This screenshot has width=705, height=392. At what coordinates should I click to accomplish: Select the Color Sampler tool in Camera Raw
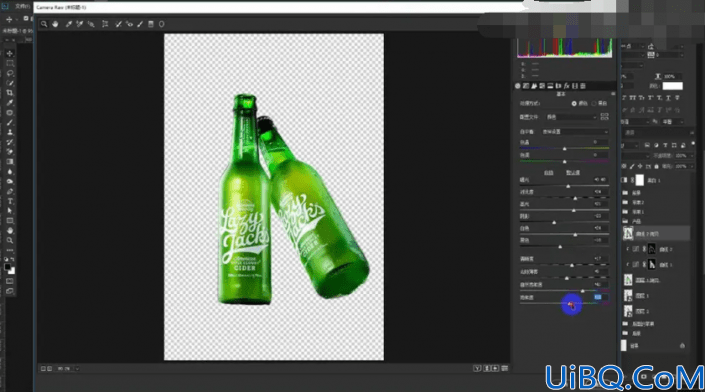[x=80, y=24]
